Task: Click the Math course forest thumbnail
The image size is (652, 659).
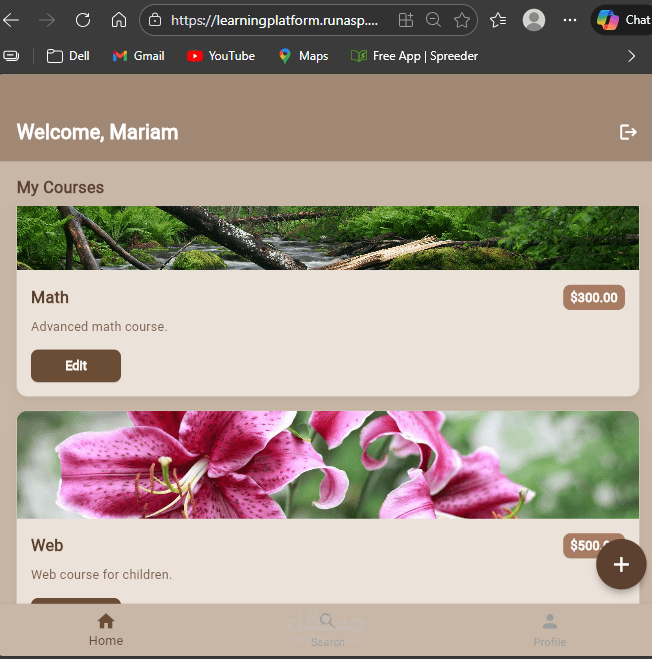Action: tap(327, 238)
